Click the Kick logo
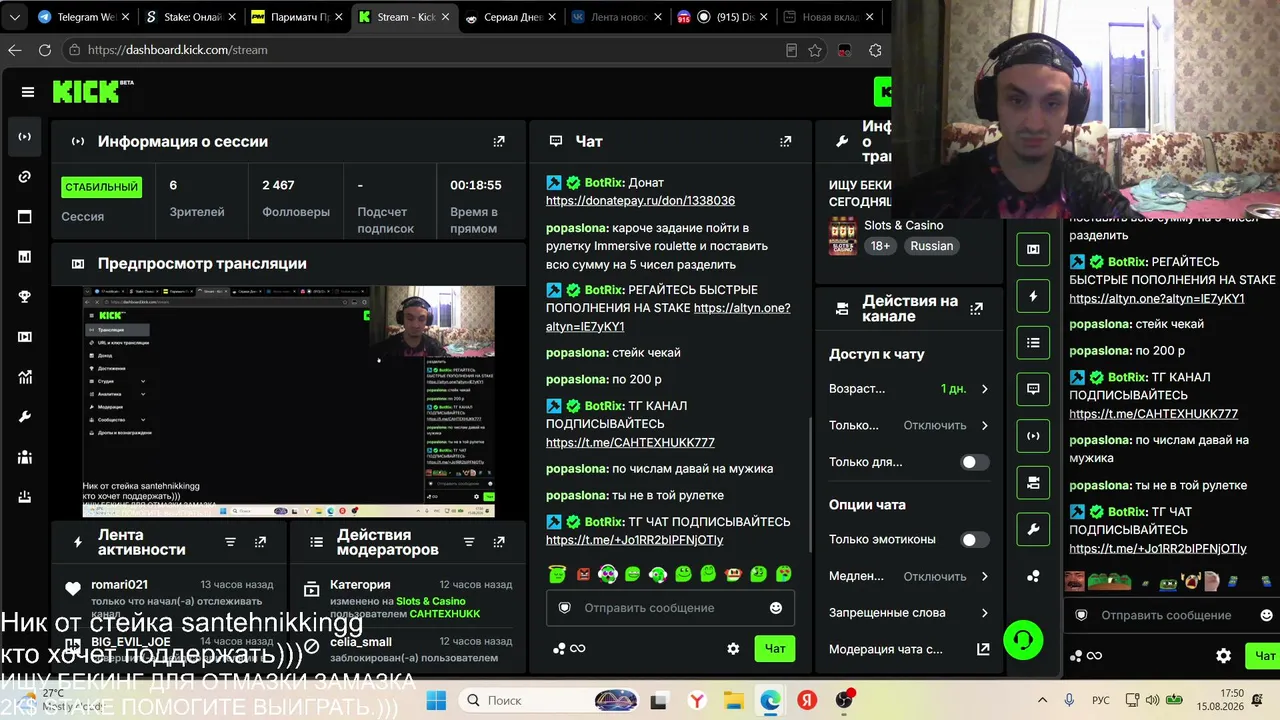 (93, 91)
